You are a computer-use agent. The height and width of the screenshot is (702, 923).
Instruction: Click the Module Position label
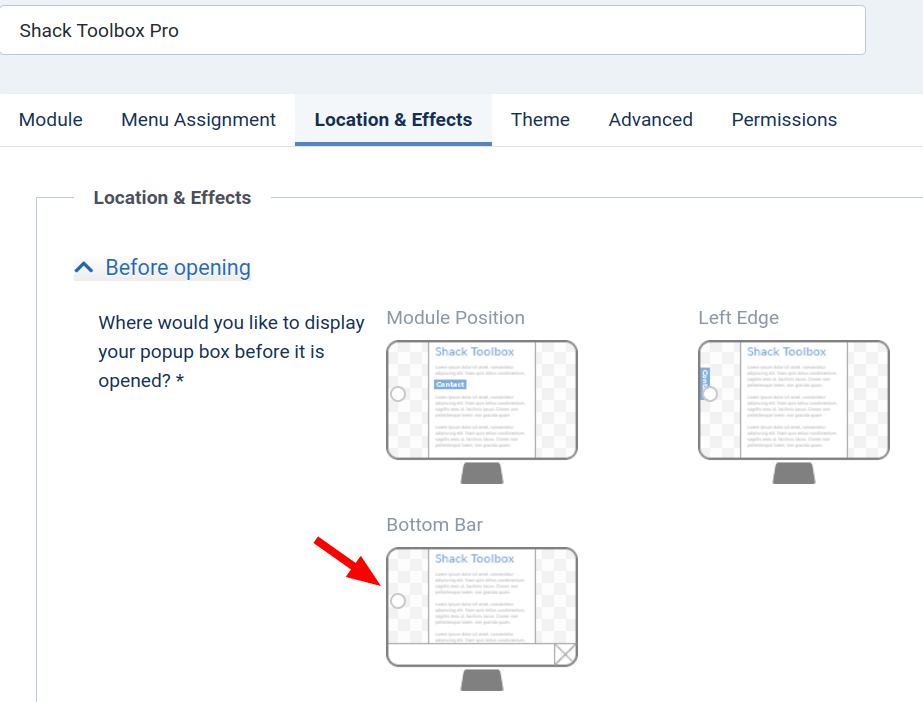pyautogui.click(x=456, y=318)
